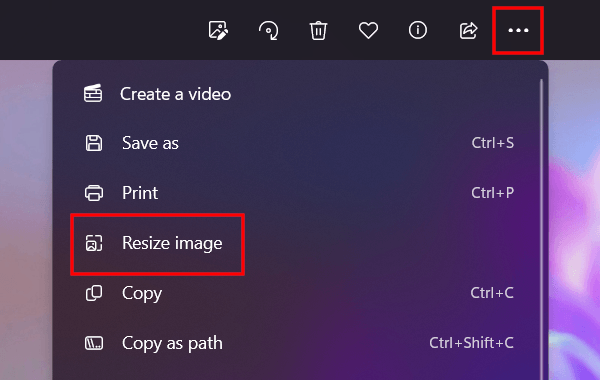Show file info with the info icon
The width and height of the screenshot is (600, 380).
pyautogui.click(x=417, y=30)
